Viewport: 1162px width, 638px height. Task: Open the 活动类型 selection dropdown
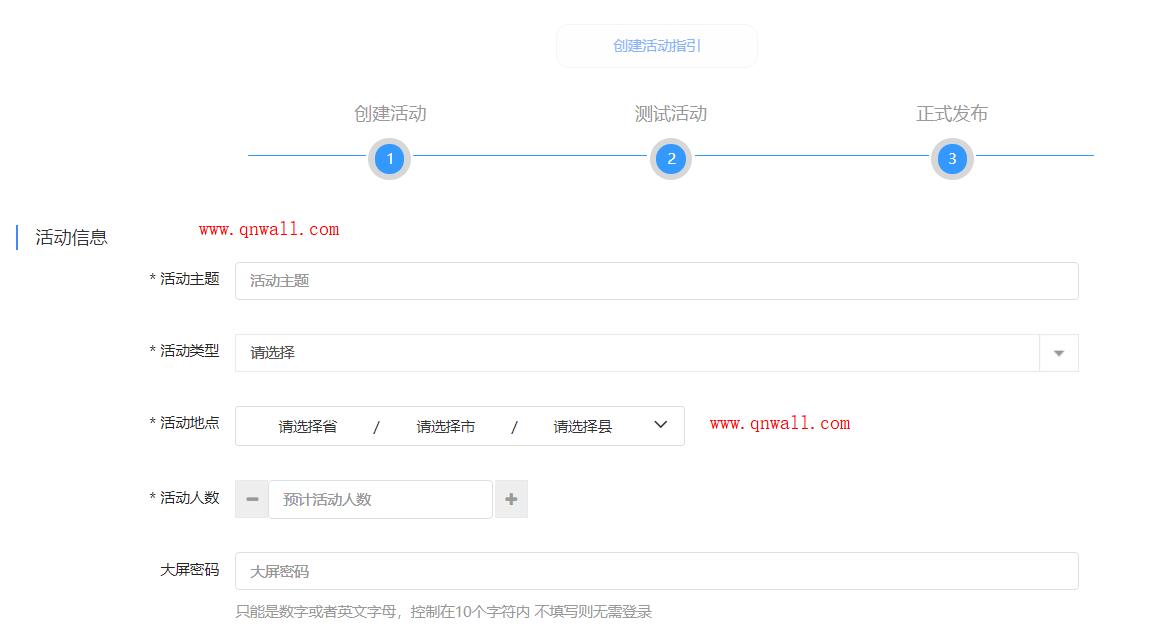pyautogui.click(x=650, y=353)
